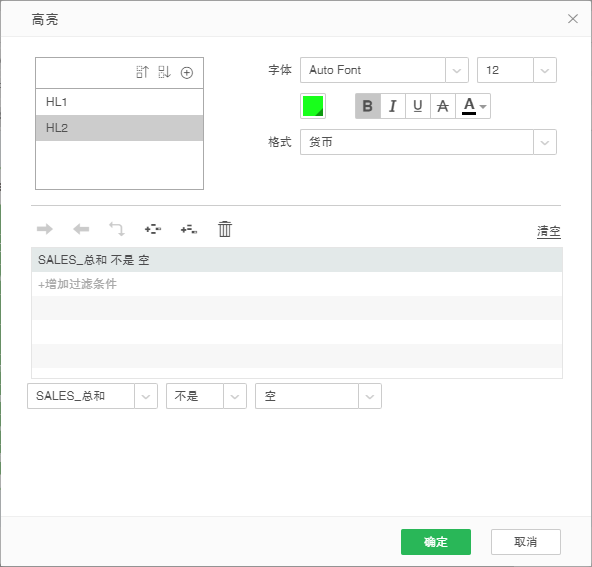Expand the 货币 format dropdown
Screen dimensions: 592x567
[545, 142]
